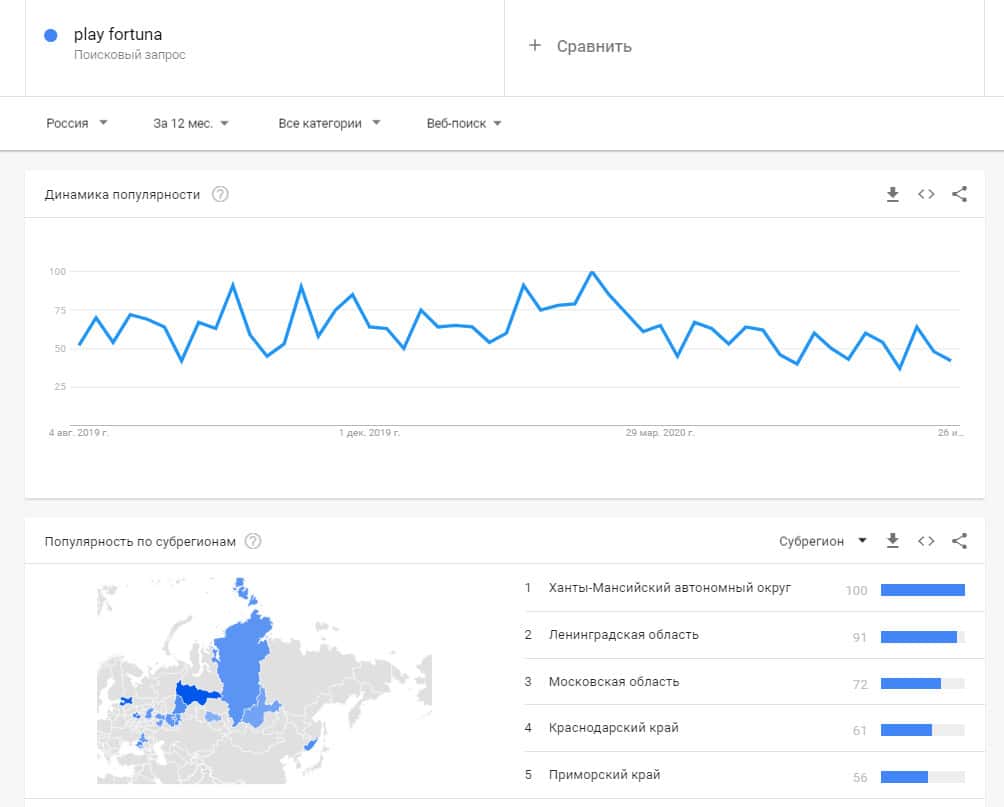
Task: Click the dark blue region on the Russia map
Action: 194,693
